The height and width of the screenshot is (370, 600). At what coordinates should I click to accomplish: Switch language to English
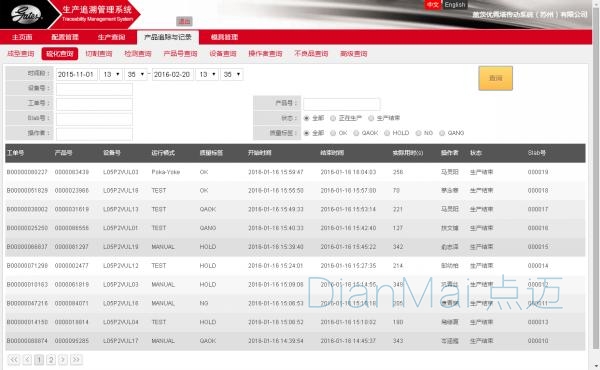click(x=455, y=5)
